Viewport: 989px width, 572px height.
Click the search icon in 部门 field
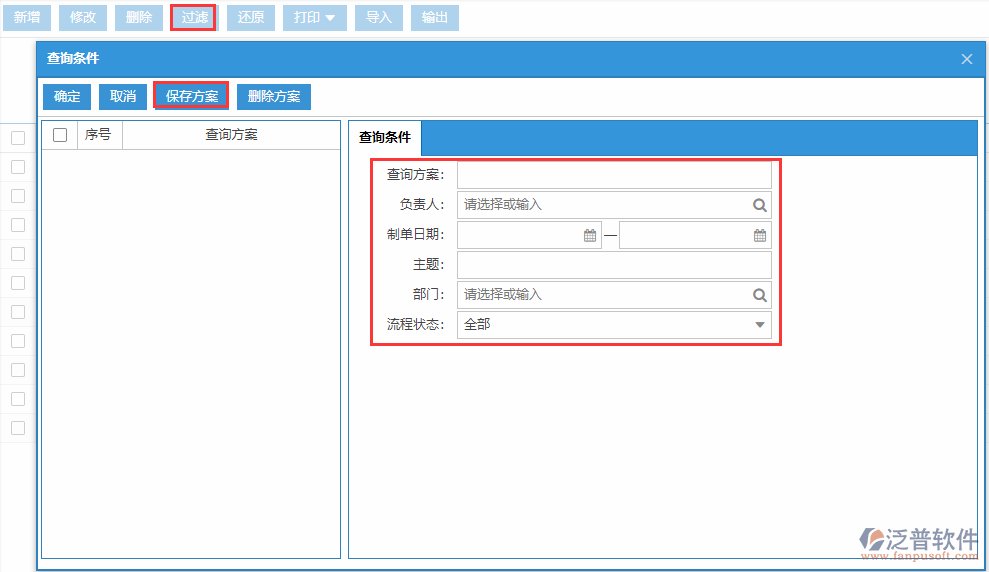pyautogui.click(x=759, y=295)
